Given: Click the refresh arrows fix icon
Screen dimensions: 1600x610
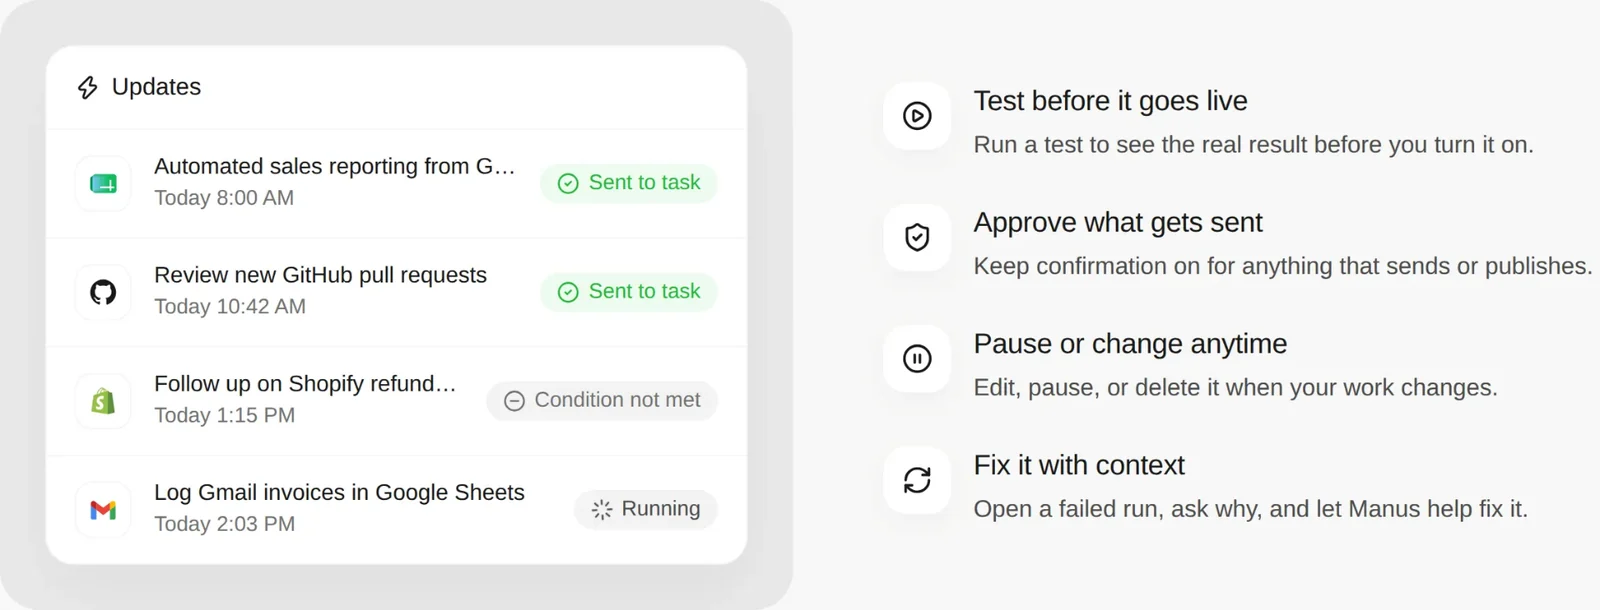Looking at the screenshot, I should (x=917, y=480).
